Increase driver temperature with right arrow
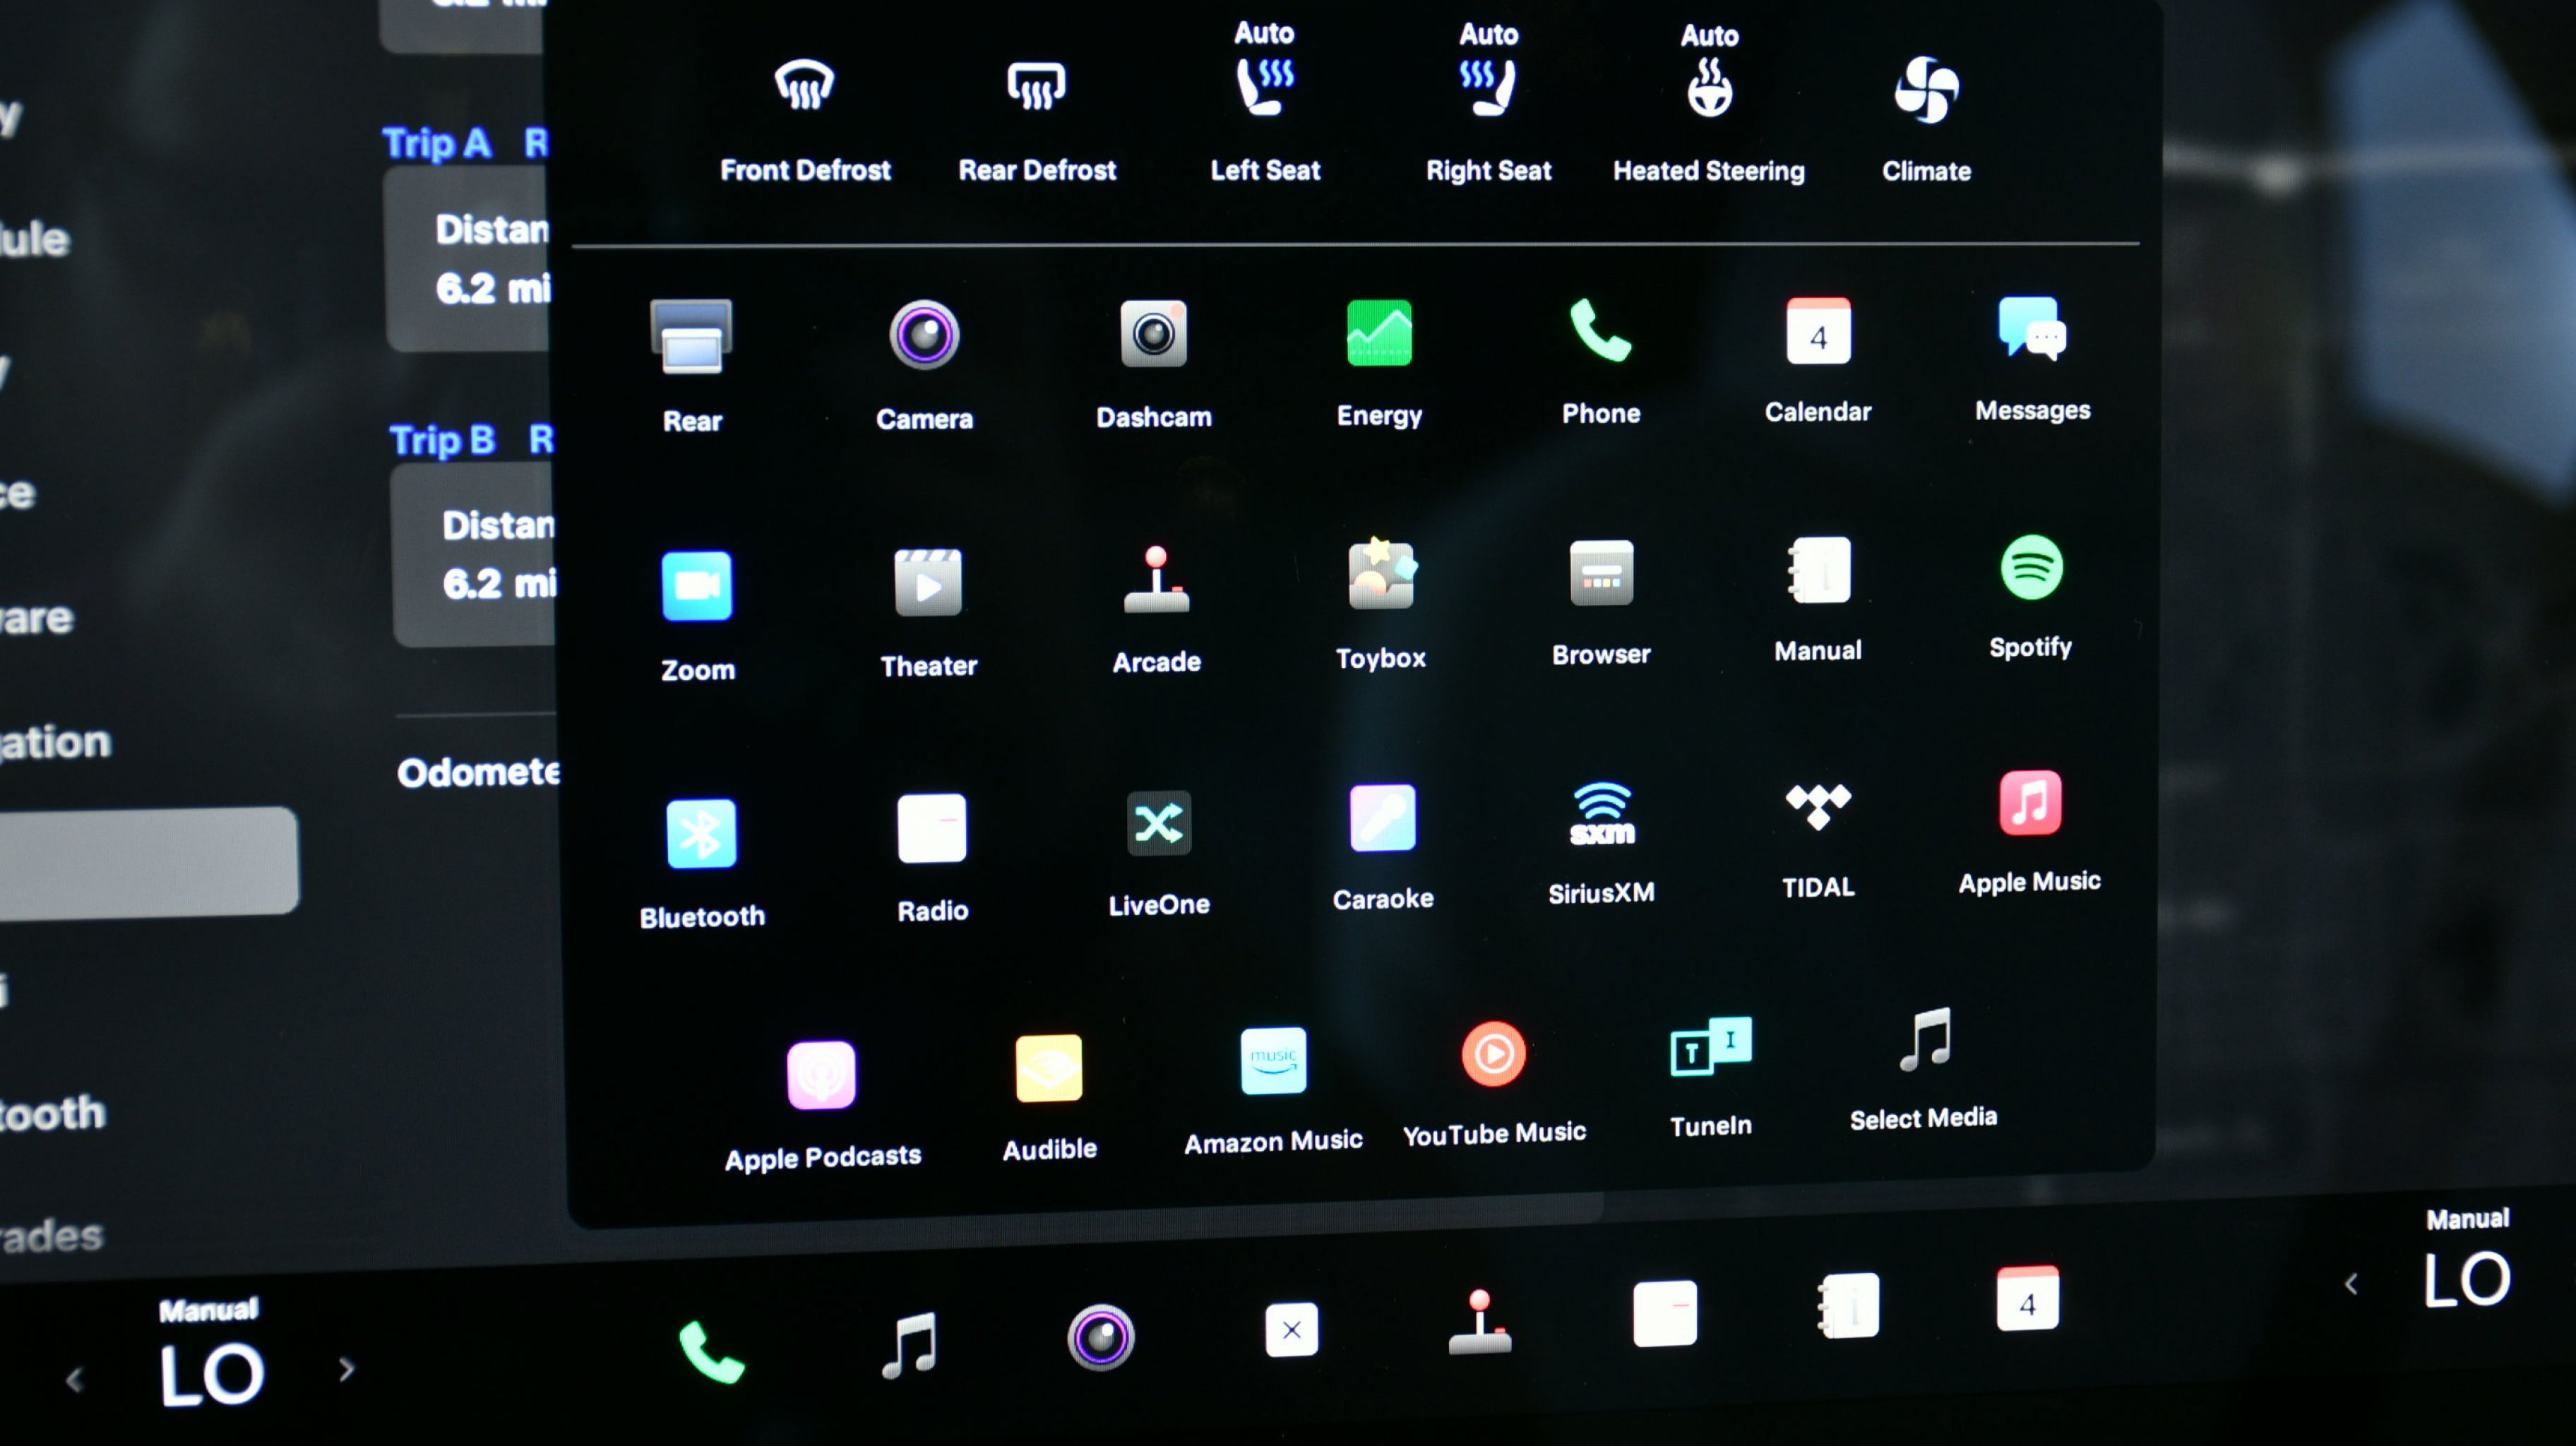Screen dimensions: 2576x1446 [x=346, y=1368]
